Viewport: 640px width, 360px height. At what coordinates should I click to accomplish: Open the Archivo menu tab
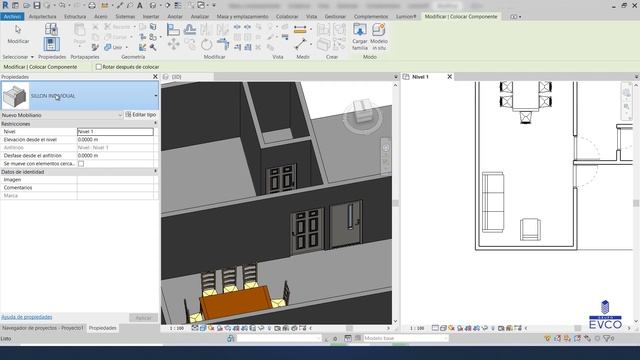[x=12, y=16]
